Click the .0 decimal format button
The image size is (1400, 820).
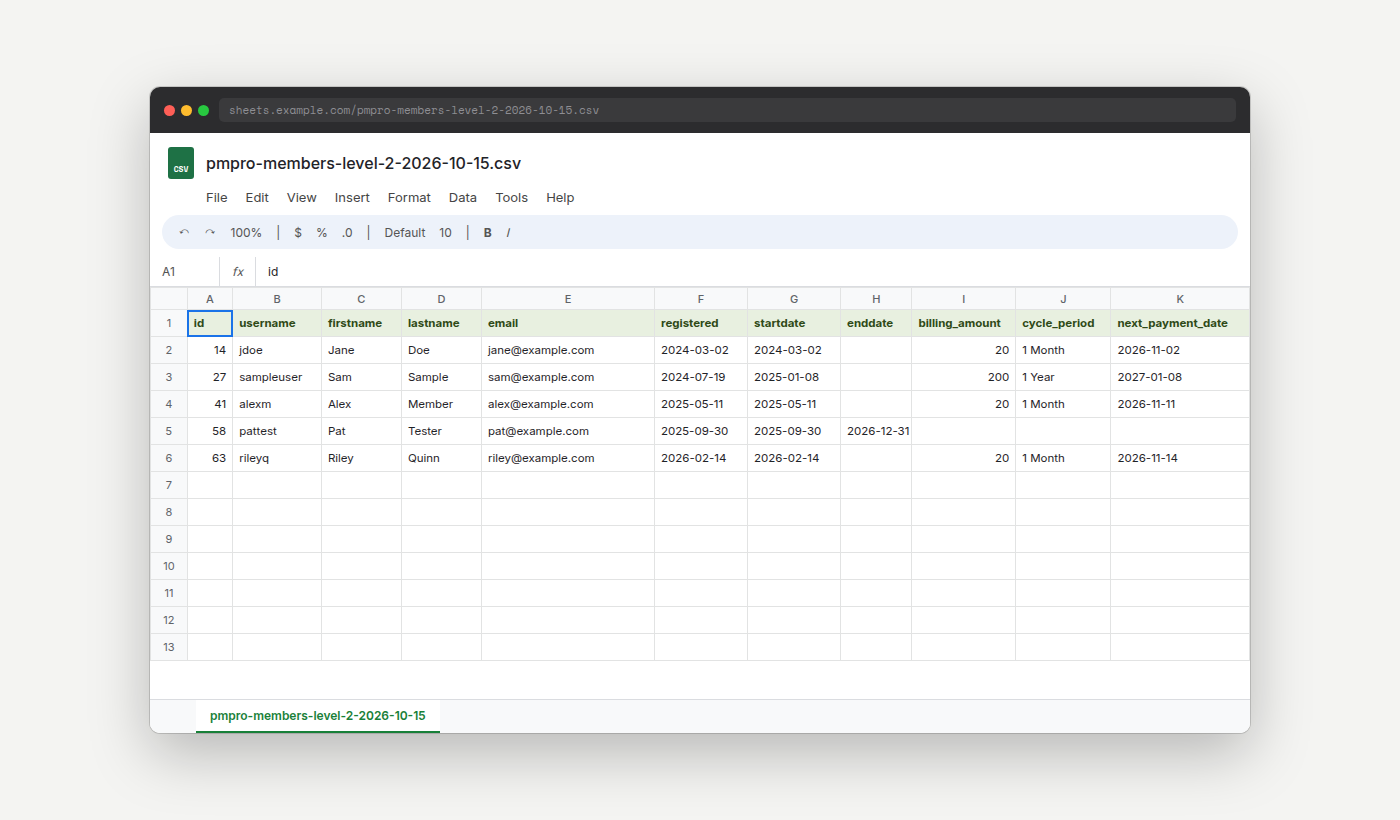[347, 233]
